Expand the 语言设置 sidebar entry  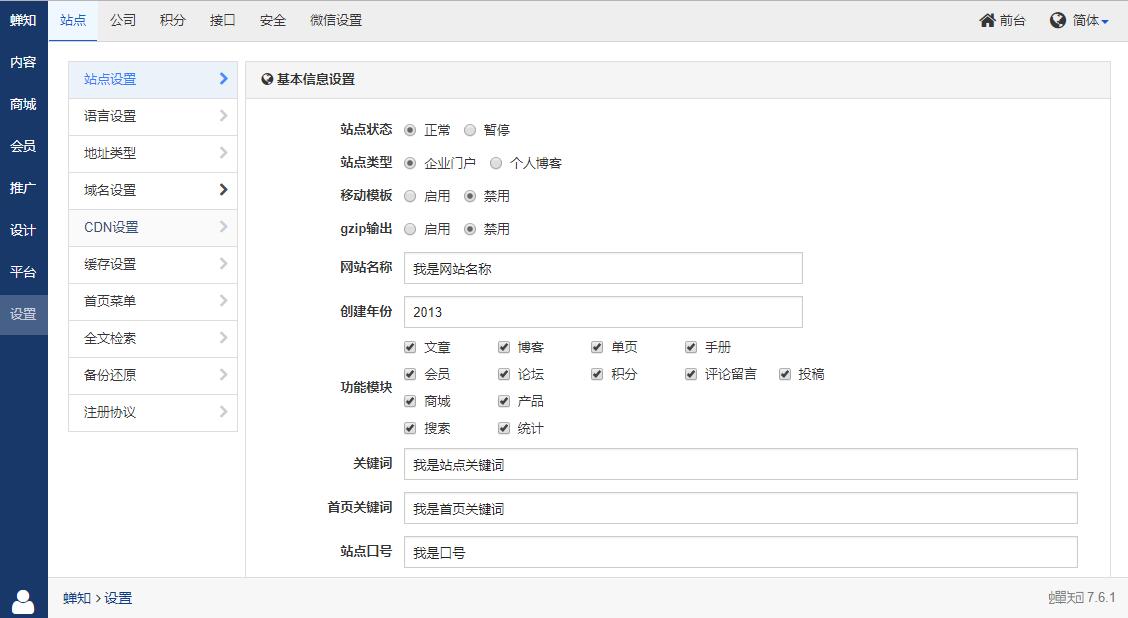tap(153, 116)
